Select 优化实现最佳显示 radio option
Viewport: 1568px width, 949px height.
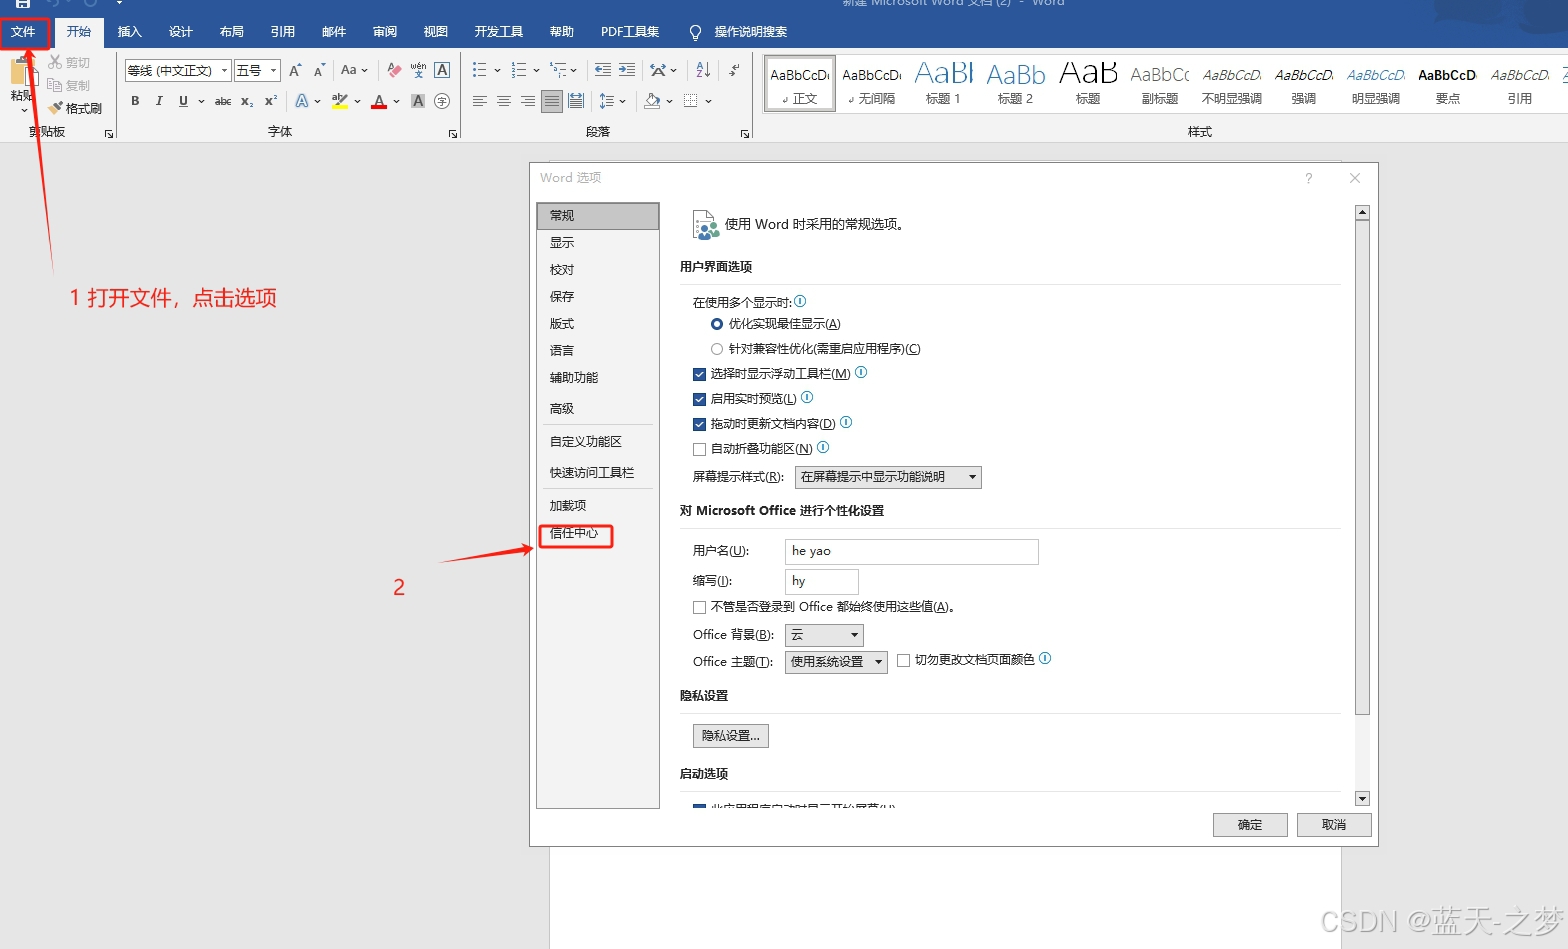pyautogui.click(x=717, y=324)
